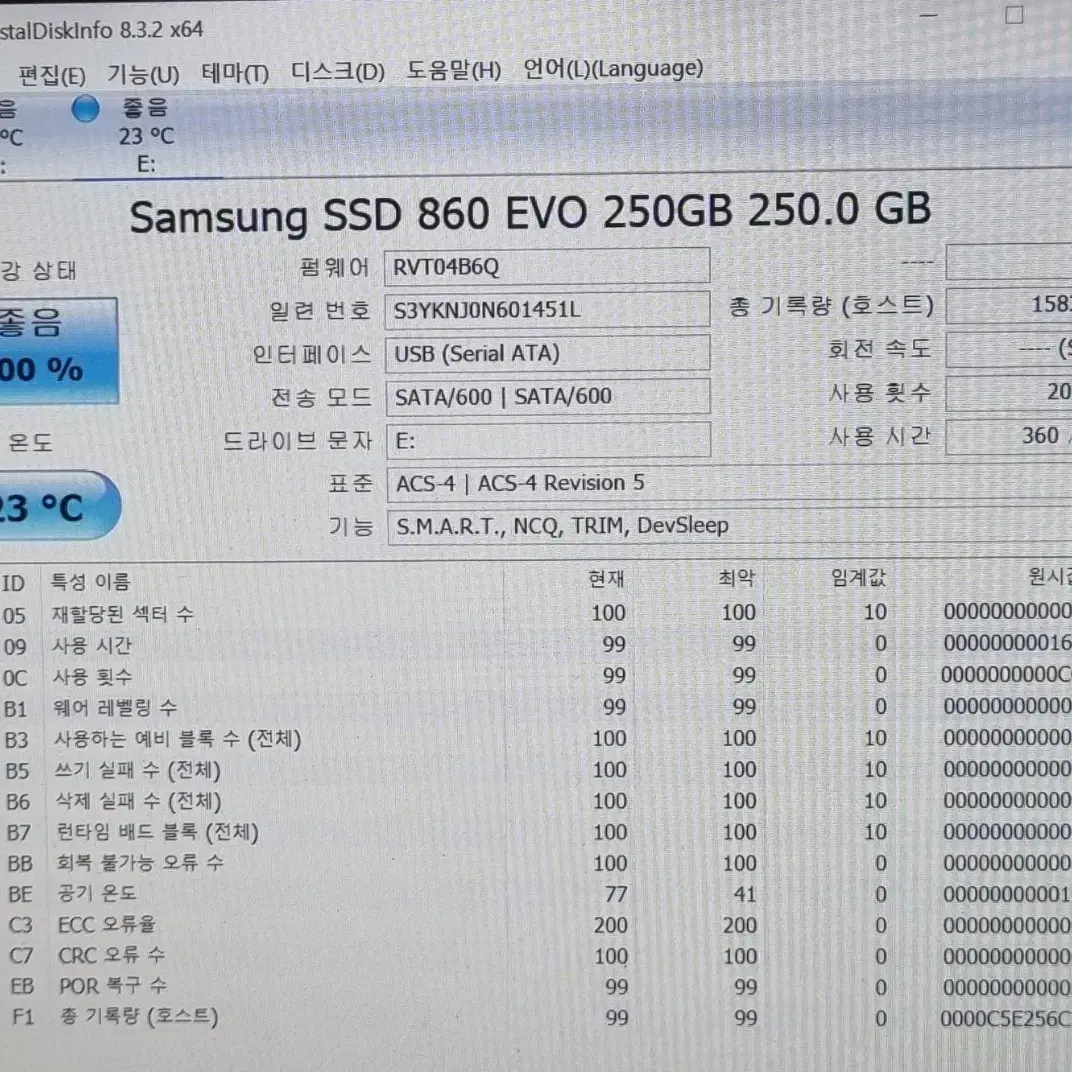Click the 사용 시간 value field showing 360
The height and width of the screenshot is (1072, 1072).
point(1009,436)
